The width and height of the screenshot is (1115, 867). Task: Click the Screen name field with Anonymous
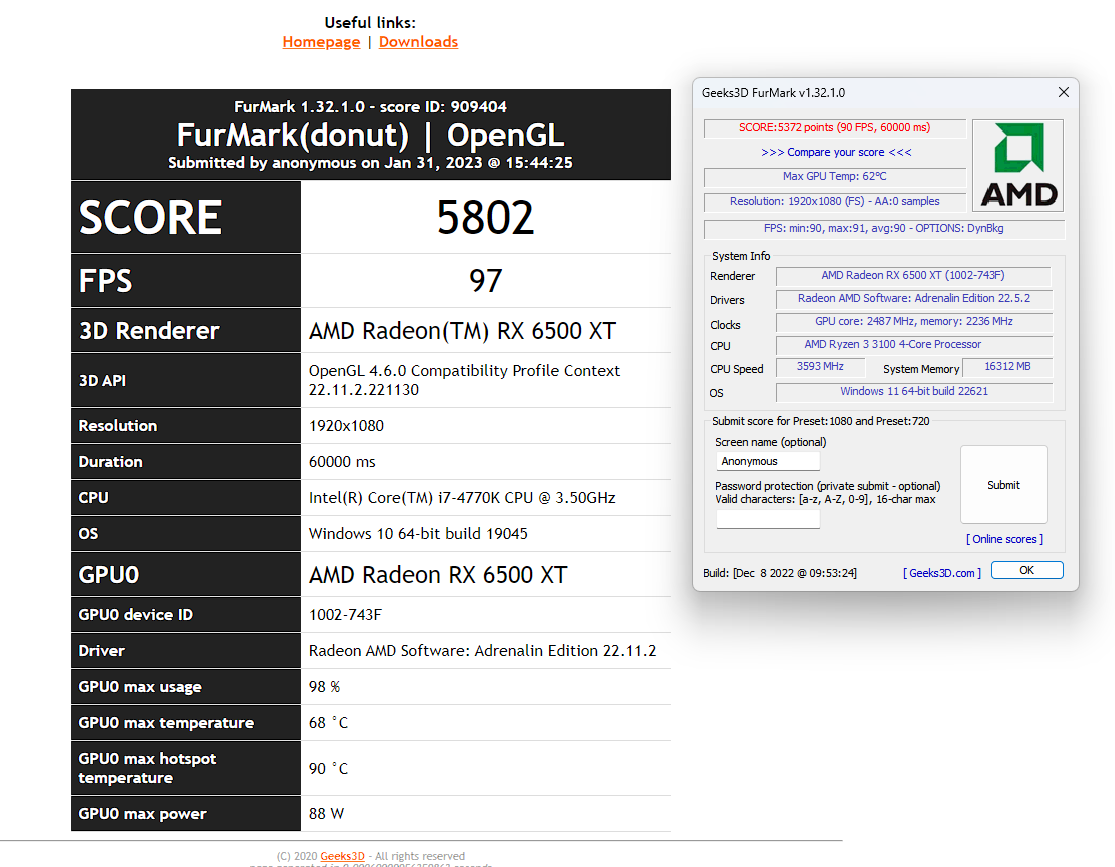768,462
